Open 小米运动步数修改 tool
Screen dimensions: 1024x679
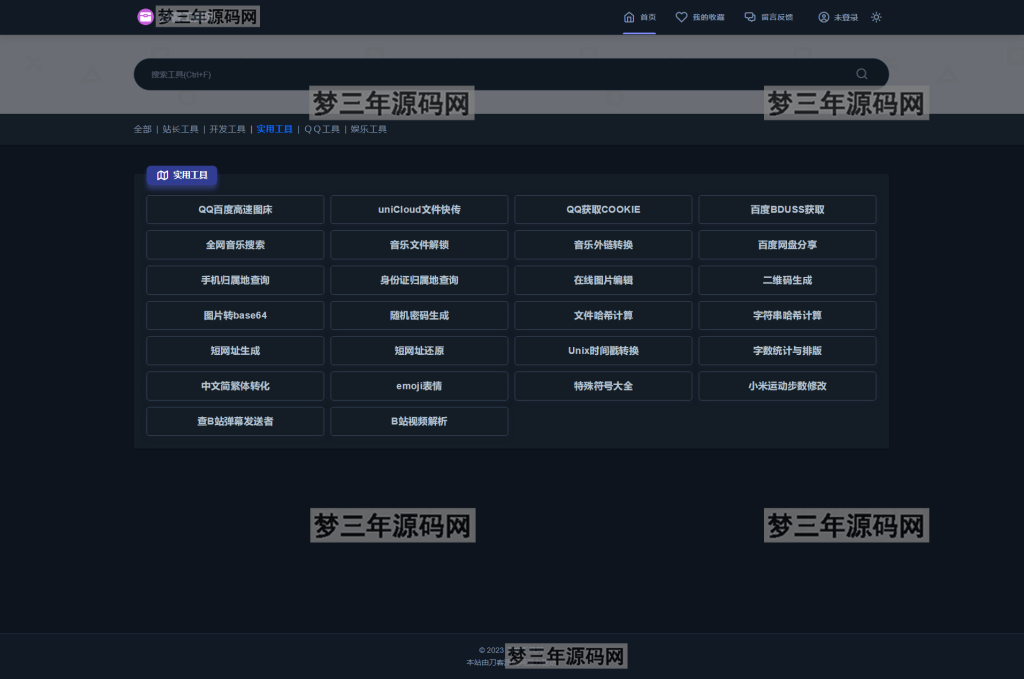click(788, 386)
